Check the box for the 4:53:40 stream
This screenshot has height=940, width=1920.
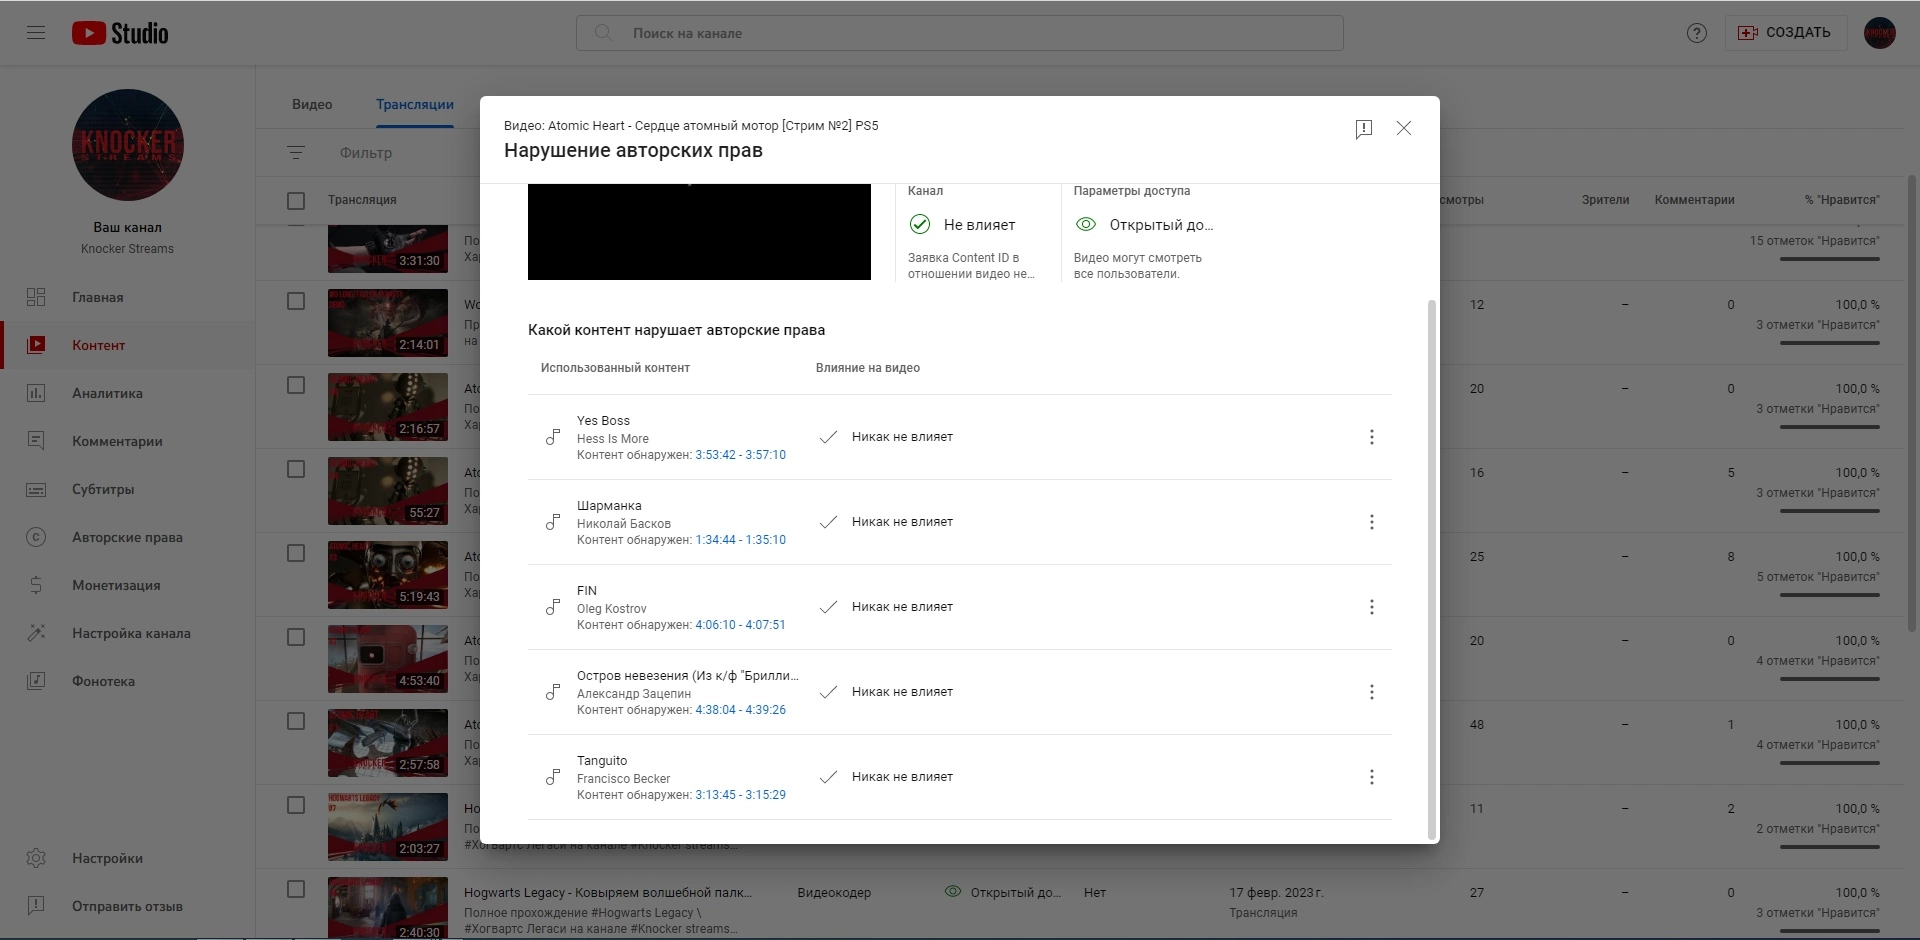(296, 637)
